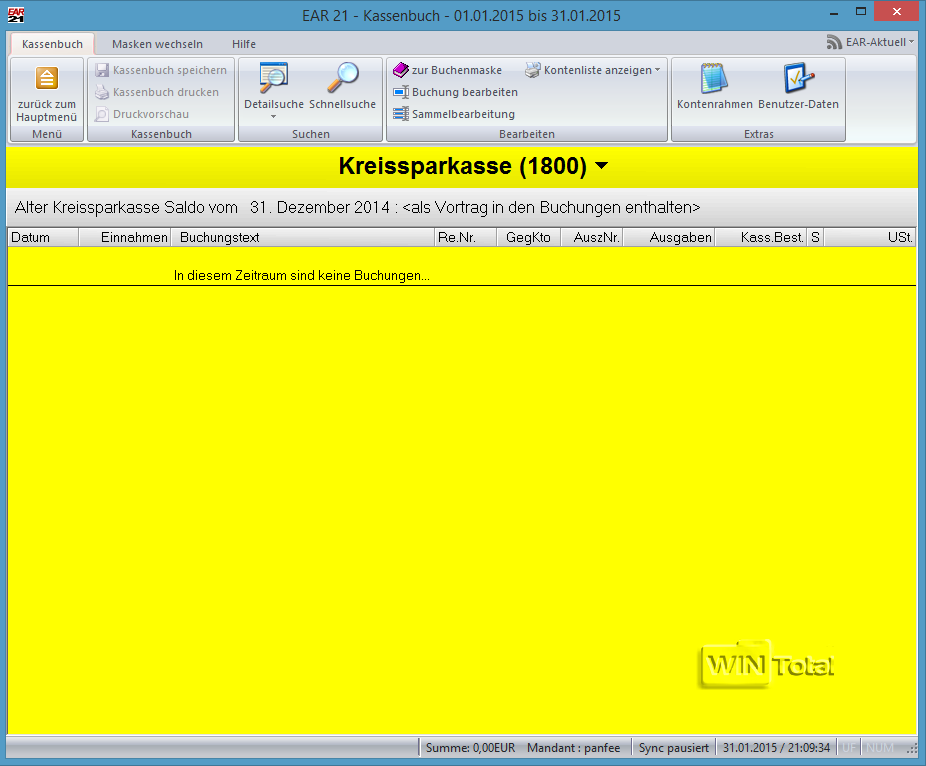Expand the Kontenliste anzeigen dropdown arrow
This screenshot has height=766, width=926.
(657, 70)
